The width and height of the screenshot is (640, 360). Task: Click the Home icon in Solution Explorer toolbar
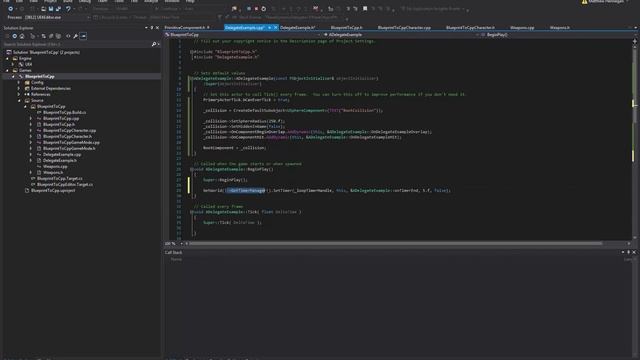click(x=22, y=36)
